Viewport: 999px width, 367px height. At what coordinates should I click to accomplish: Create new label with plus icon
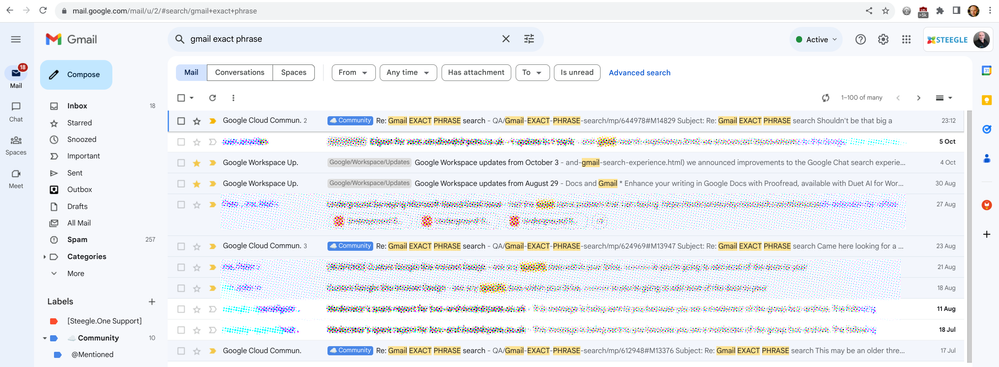(x=152, y=301)
